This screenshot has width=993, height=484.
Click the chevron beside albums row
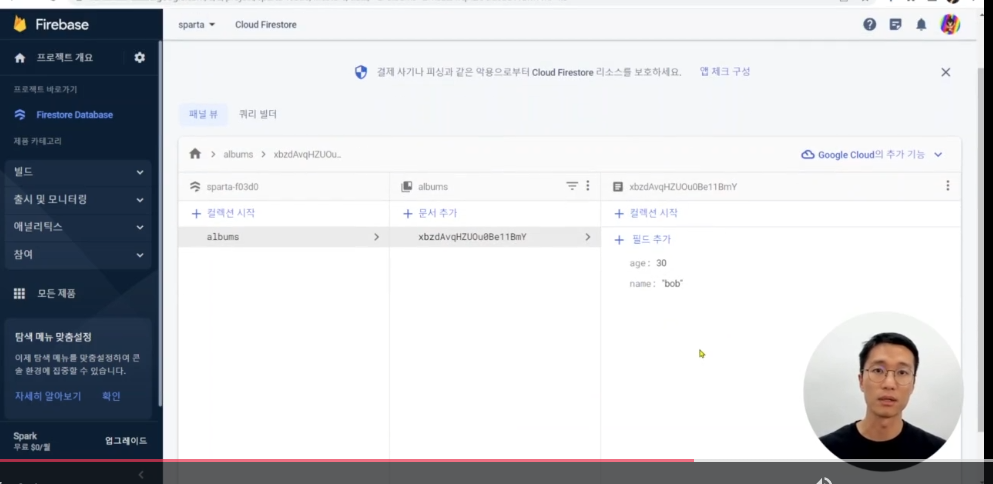[376, 237]
